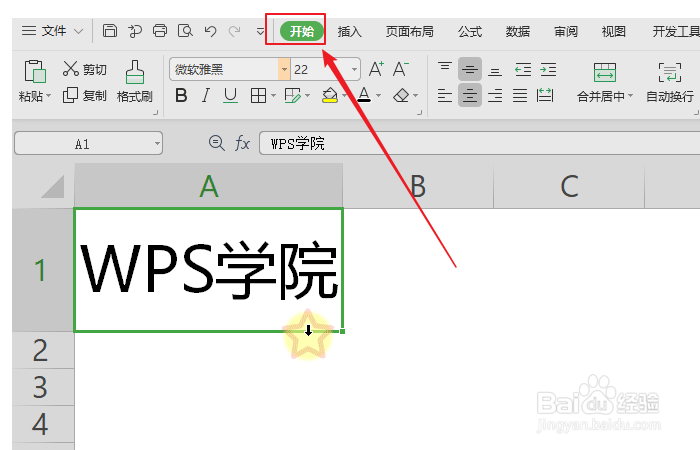
Task: Switch to the 数据 tab
Action: pos(518,31)
